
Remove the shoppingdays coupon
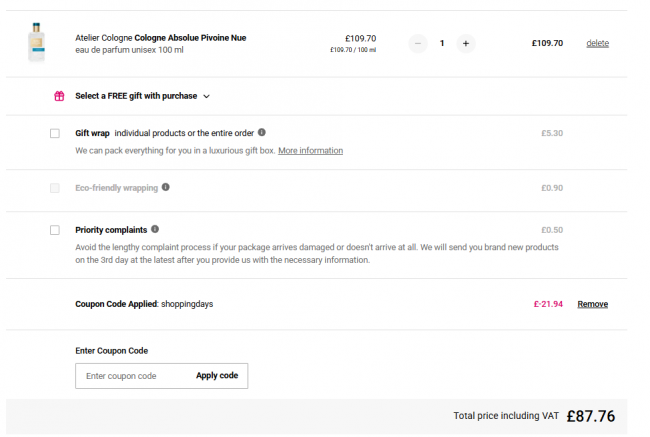pos(592,304)
